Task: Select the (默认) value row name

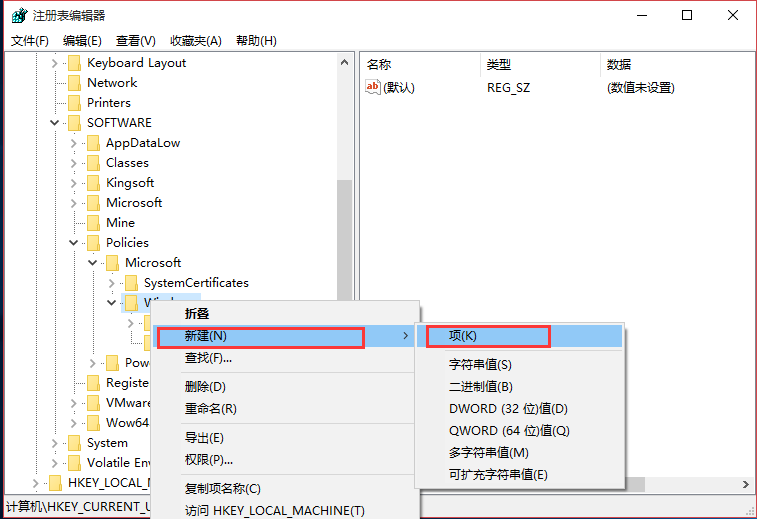Action: [399, 88]
